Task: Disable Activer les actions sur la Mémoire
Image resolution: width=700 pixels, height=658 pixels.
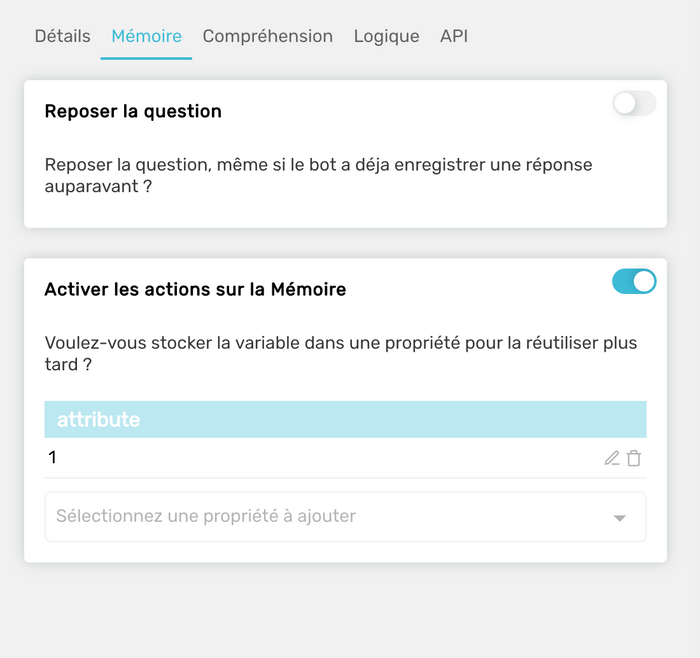Action: click(x=634, y=282)
